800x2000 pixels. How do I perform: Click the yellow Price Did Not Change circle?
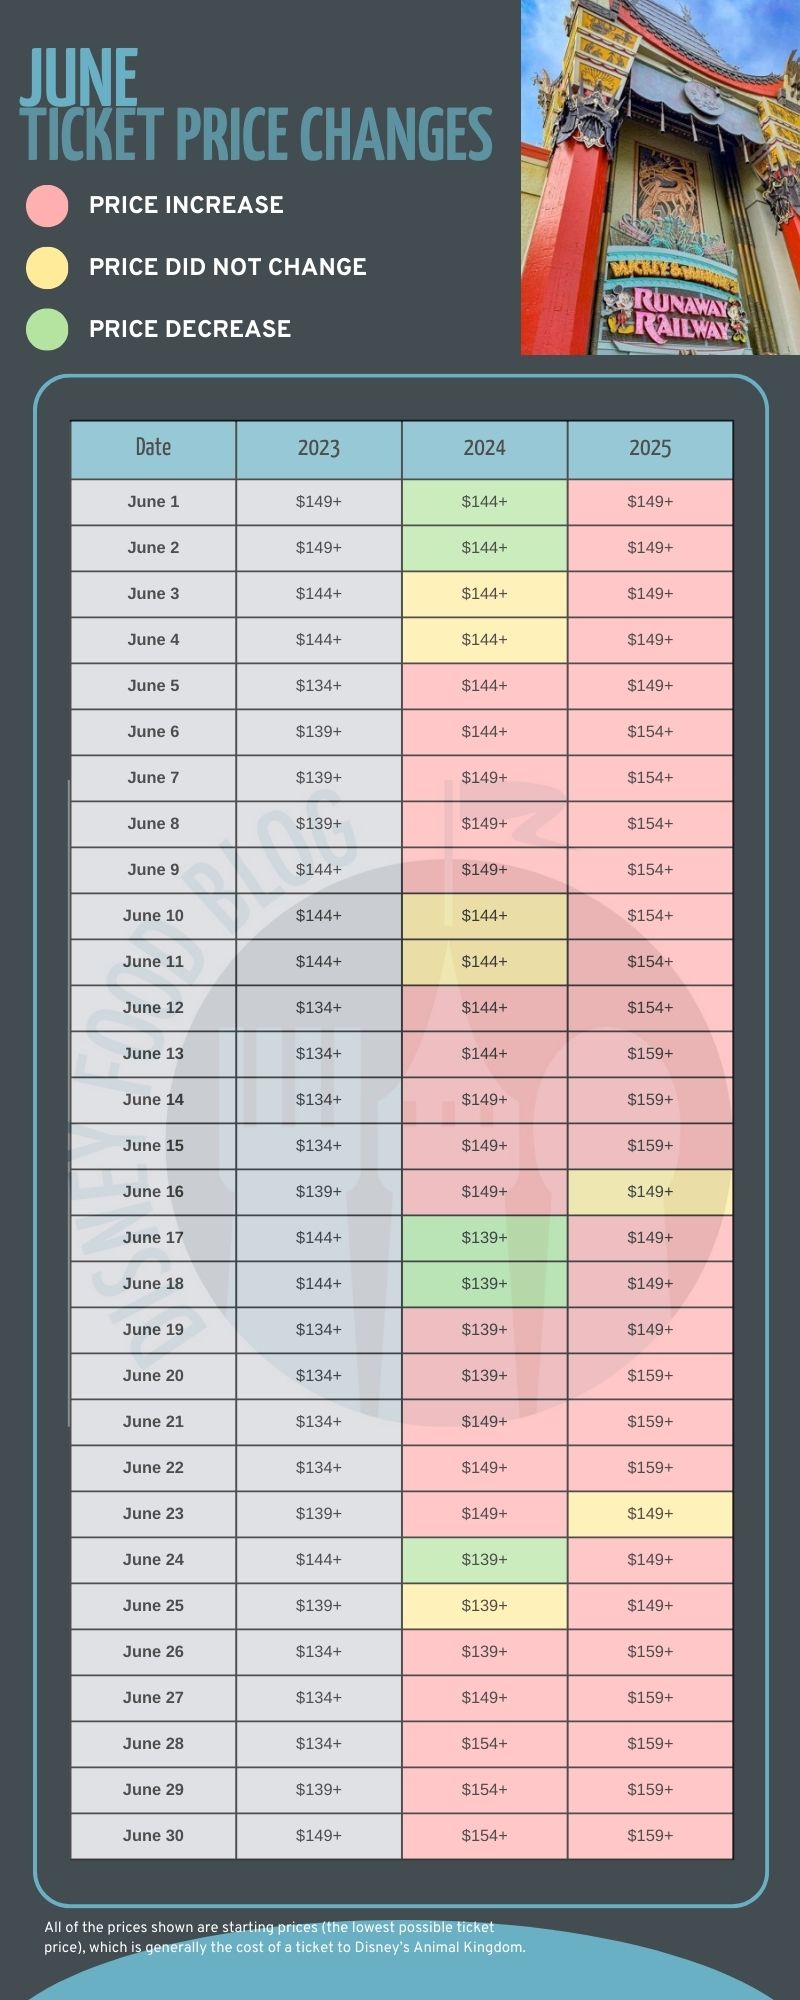click(47, 267)
